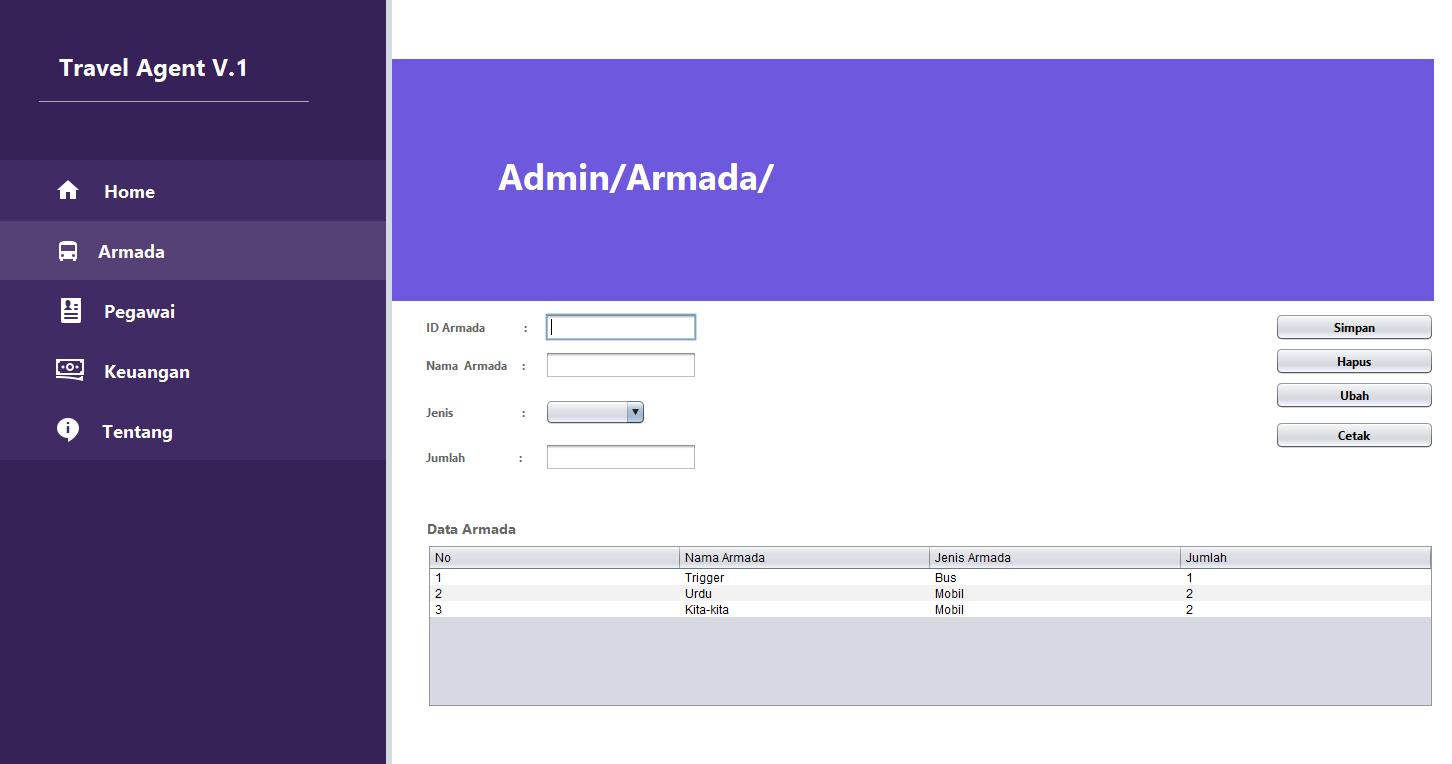Click the Admin/Armada/ breadcrumb heading
Image resolution: width=1452 pixels, height=764 pixels.
636,178
